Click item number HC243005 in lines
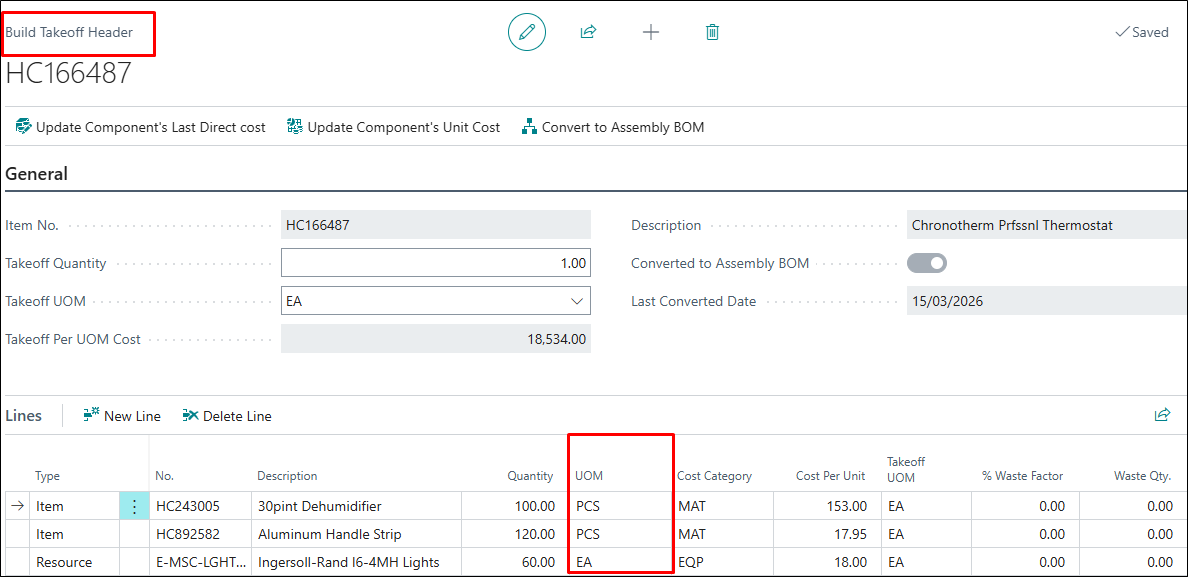 pyautogui.click(x=188, y=506)
